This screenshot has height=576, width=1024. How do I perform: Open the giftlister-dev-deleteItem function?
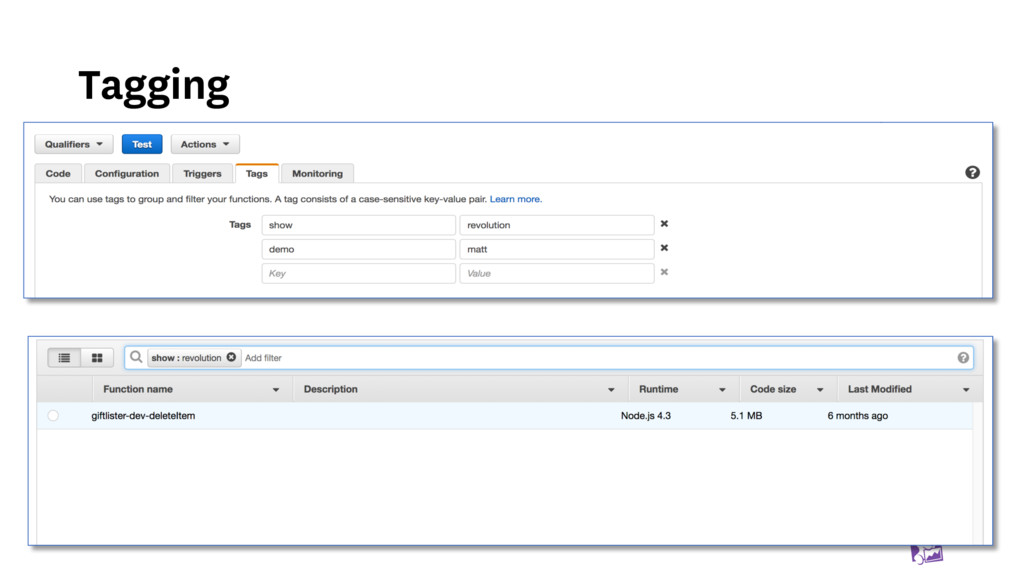(143, 415)
